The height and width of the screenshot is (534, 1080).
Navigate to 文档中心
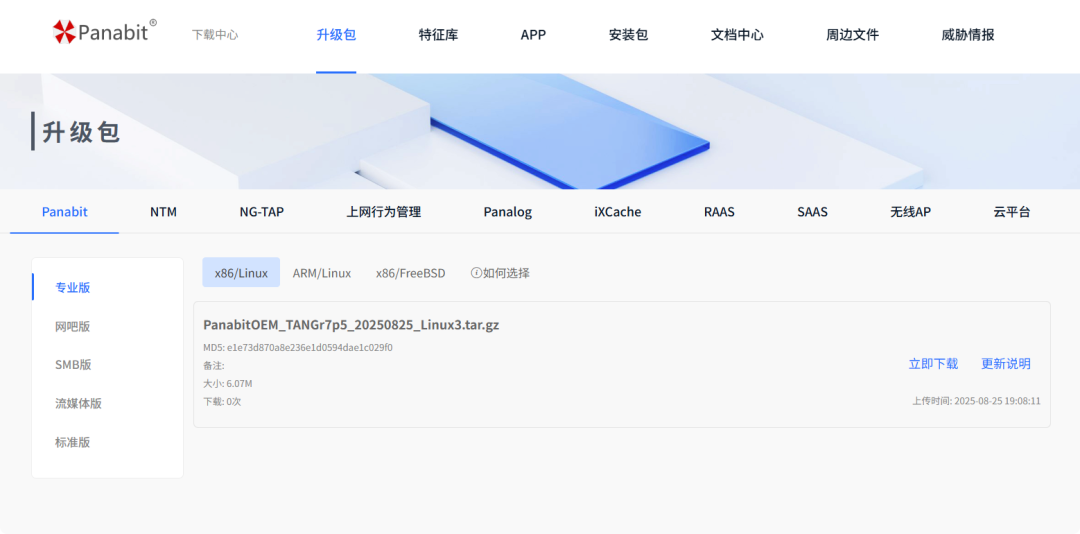coord(737,35)
